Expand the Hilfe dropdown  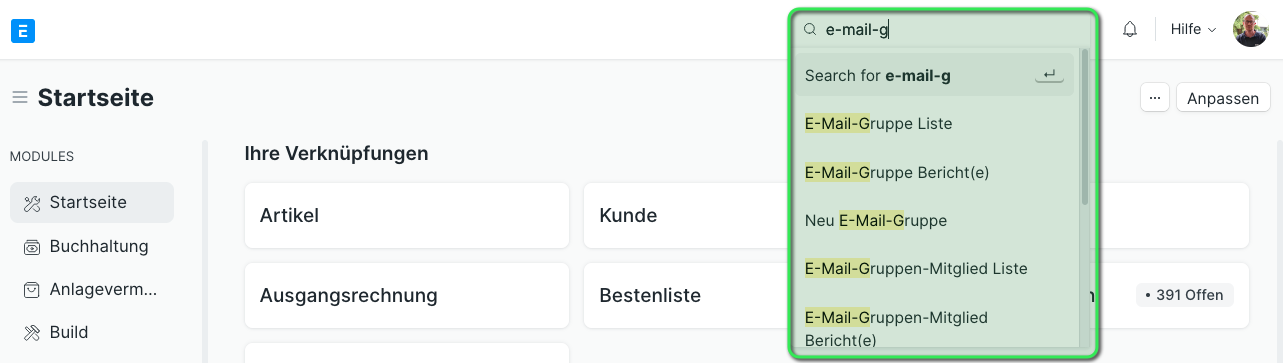tap(1193, 30)
